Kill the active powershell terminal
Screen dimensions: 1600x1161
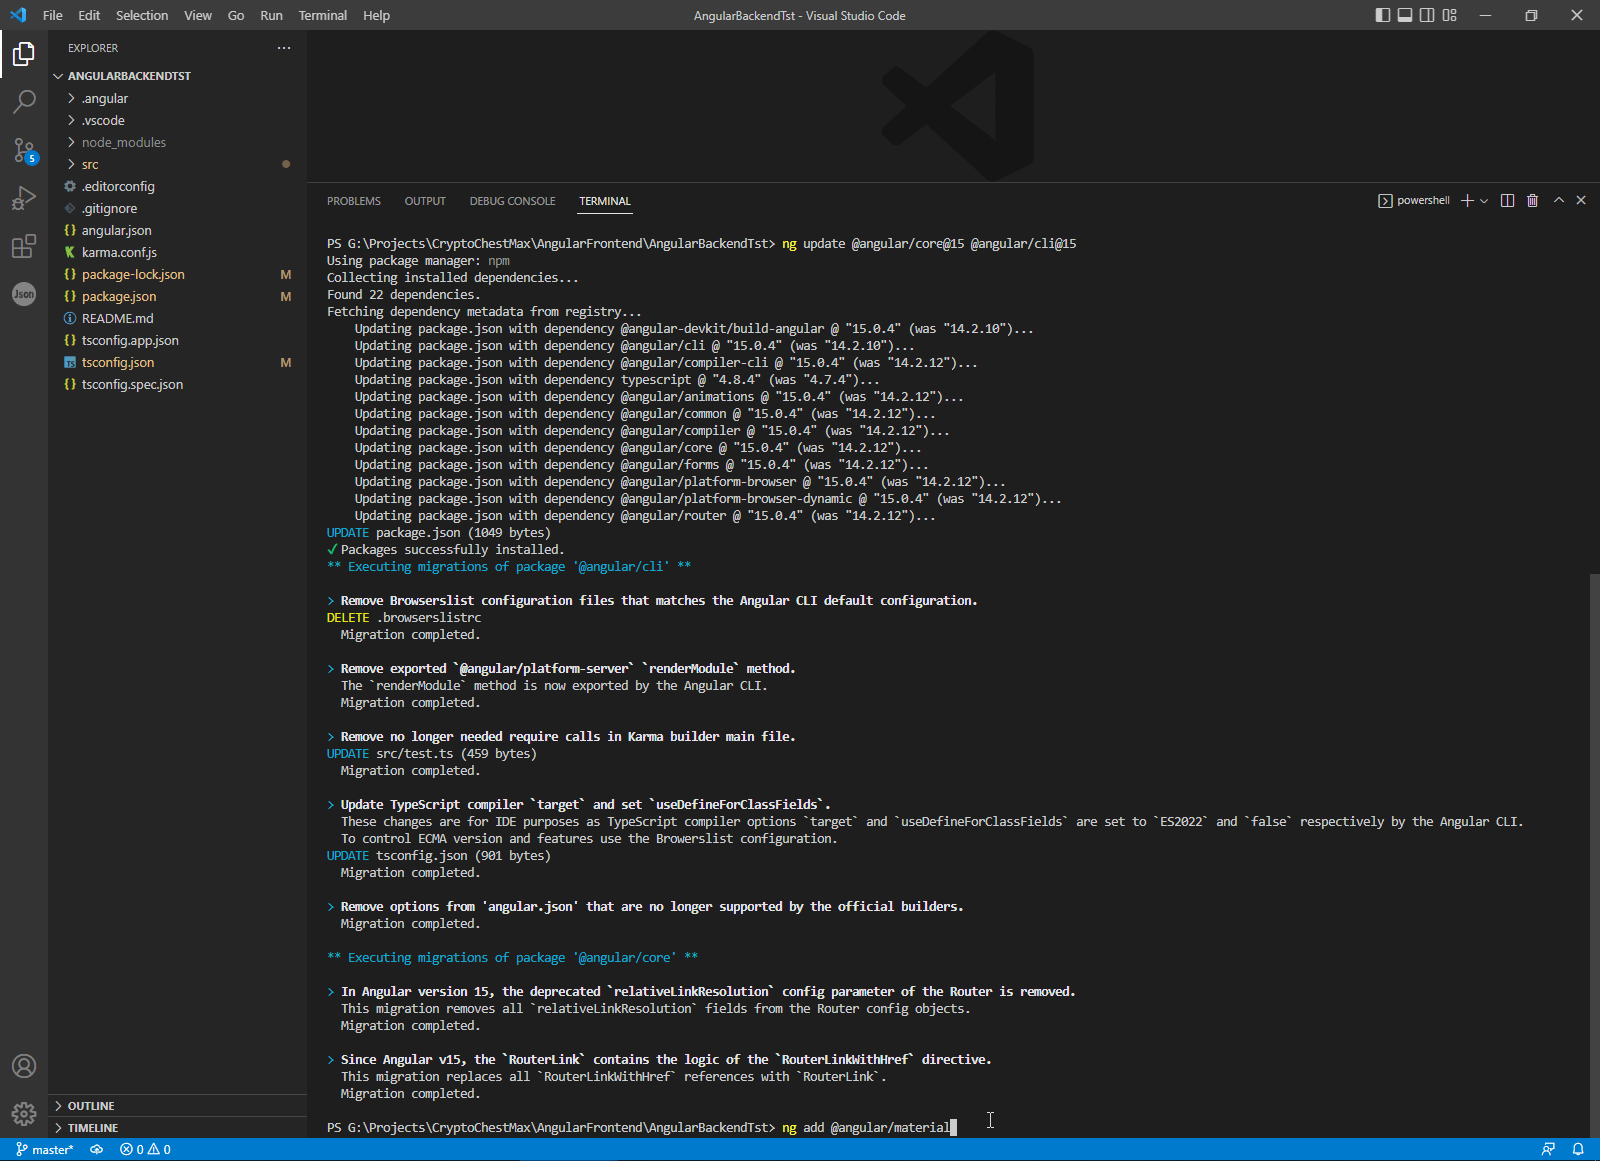tap(1533, 200)
